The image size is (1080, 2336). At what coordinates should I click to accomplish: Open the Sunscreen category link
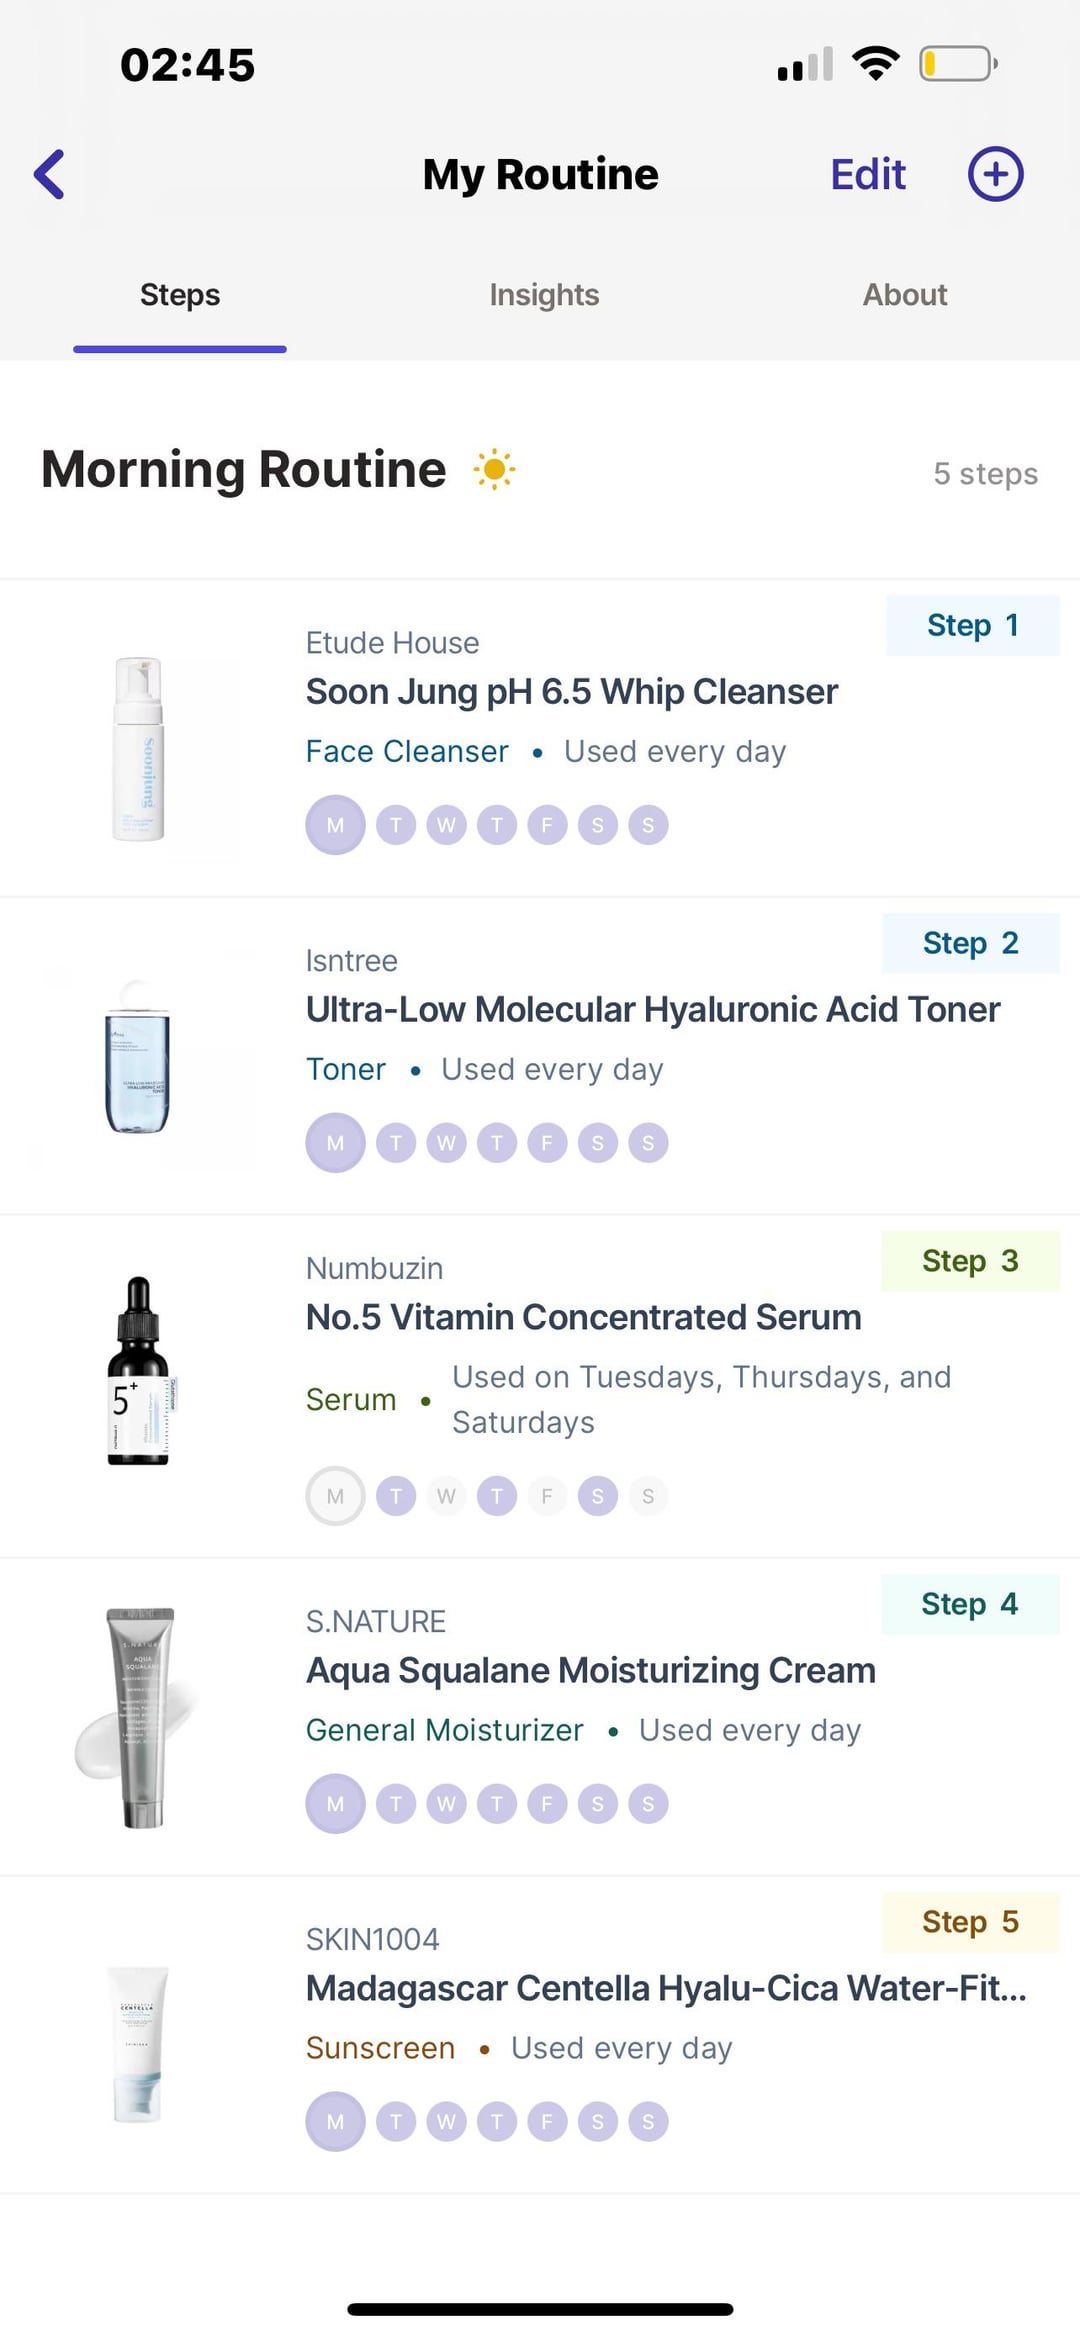click(380, 2048)
